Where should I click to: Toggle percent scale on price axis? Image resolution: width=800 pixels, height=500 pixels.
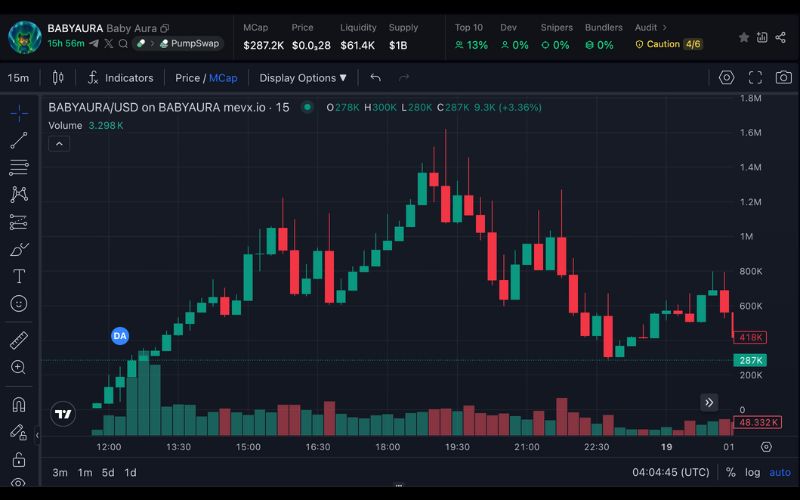(731, 472)
